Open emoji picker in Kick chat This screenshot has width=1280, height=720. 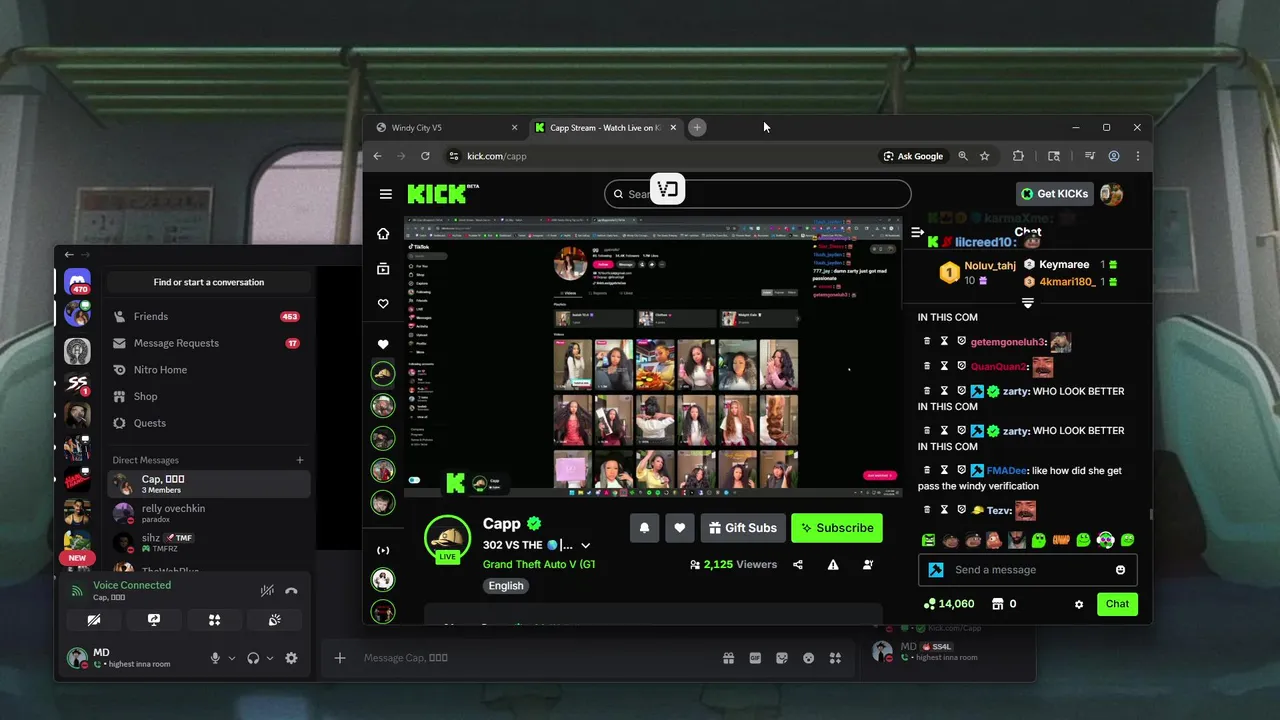(1120, 570)
